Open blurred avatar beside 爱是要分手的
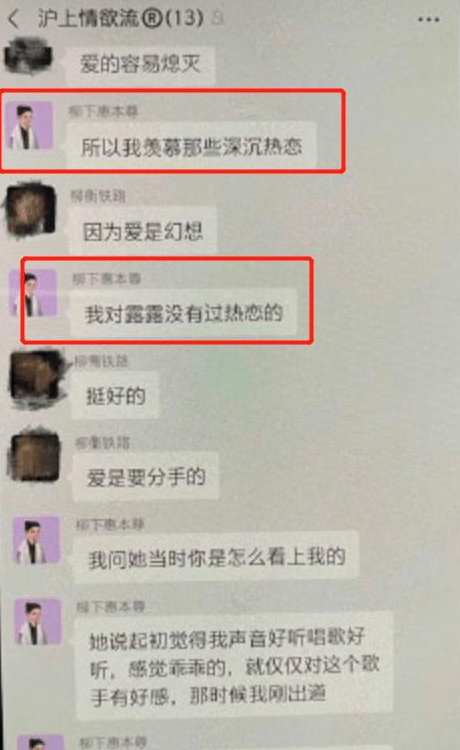This screenshot has width=460, height=750. coord(35,456)
